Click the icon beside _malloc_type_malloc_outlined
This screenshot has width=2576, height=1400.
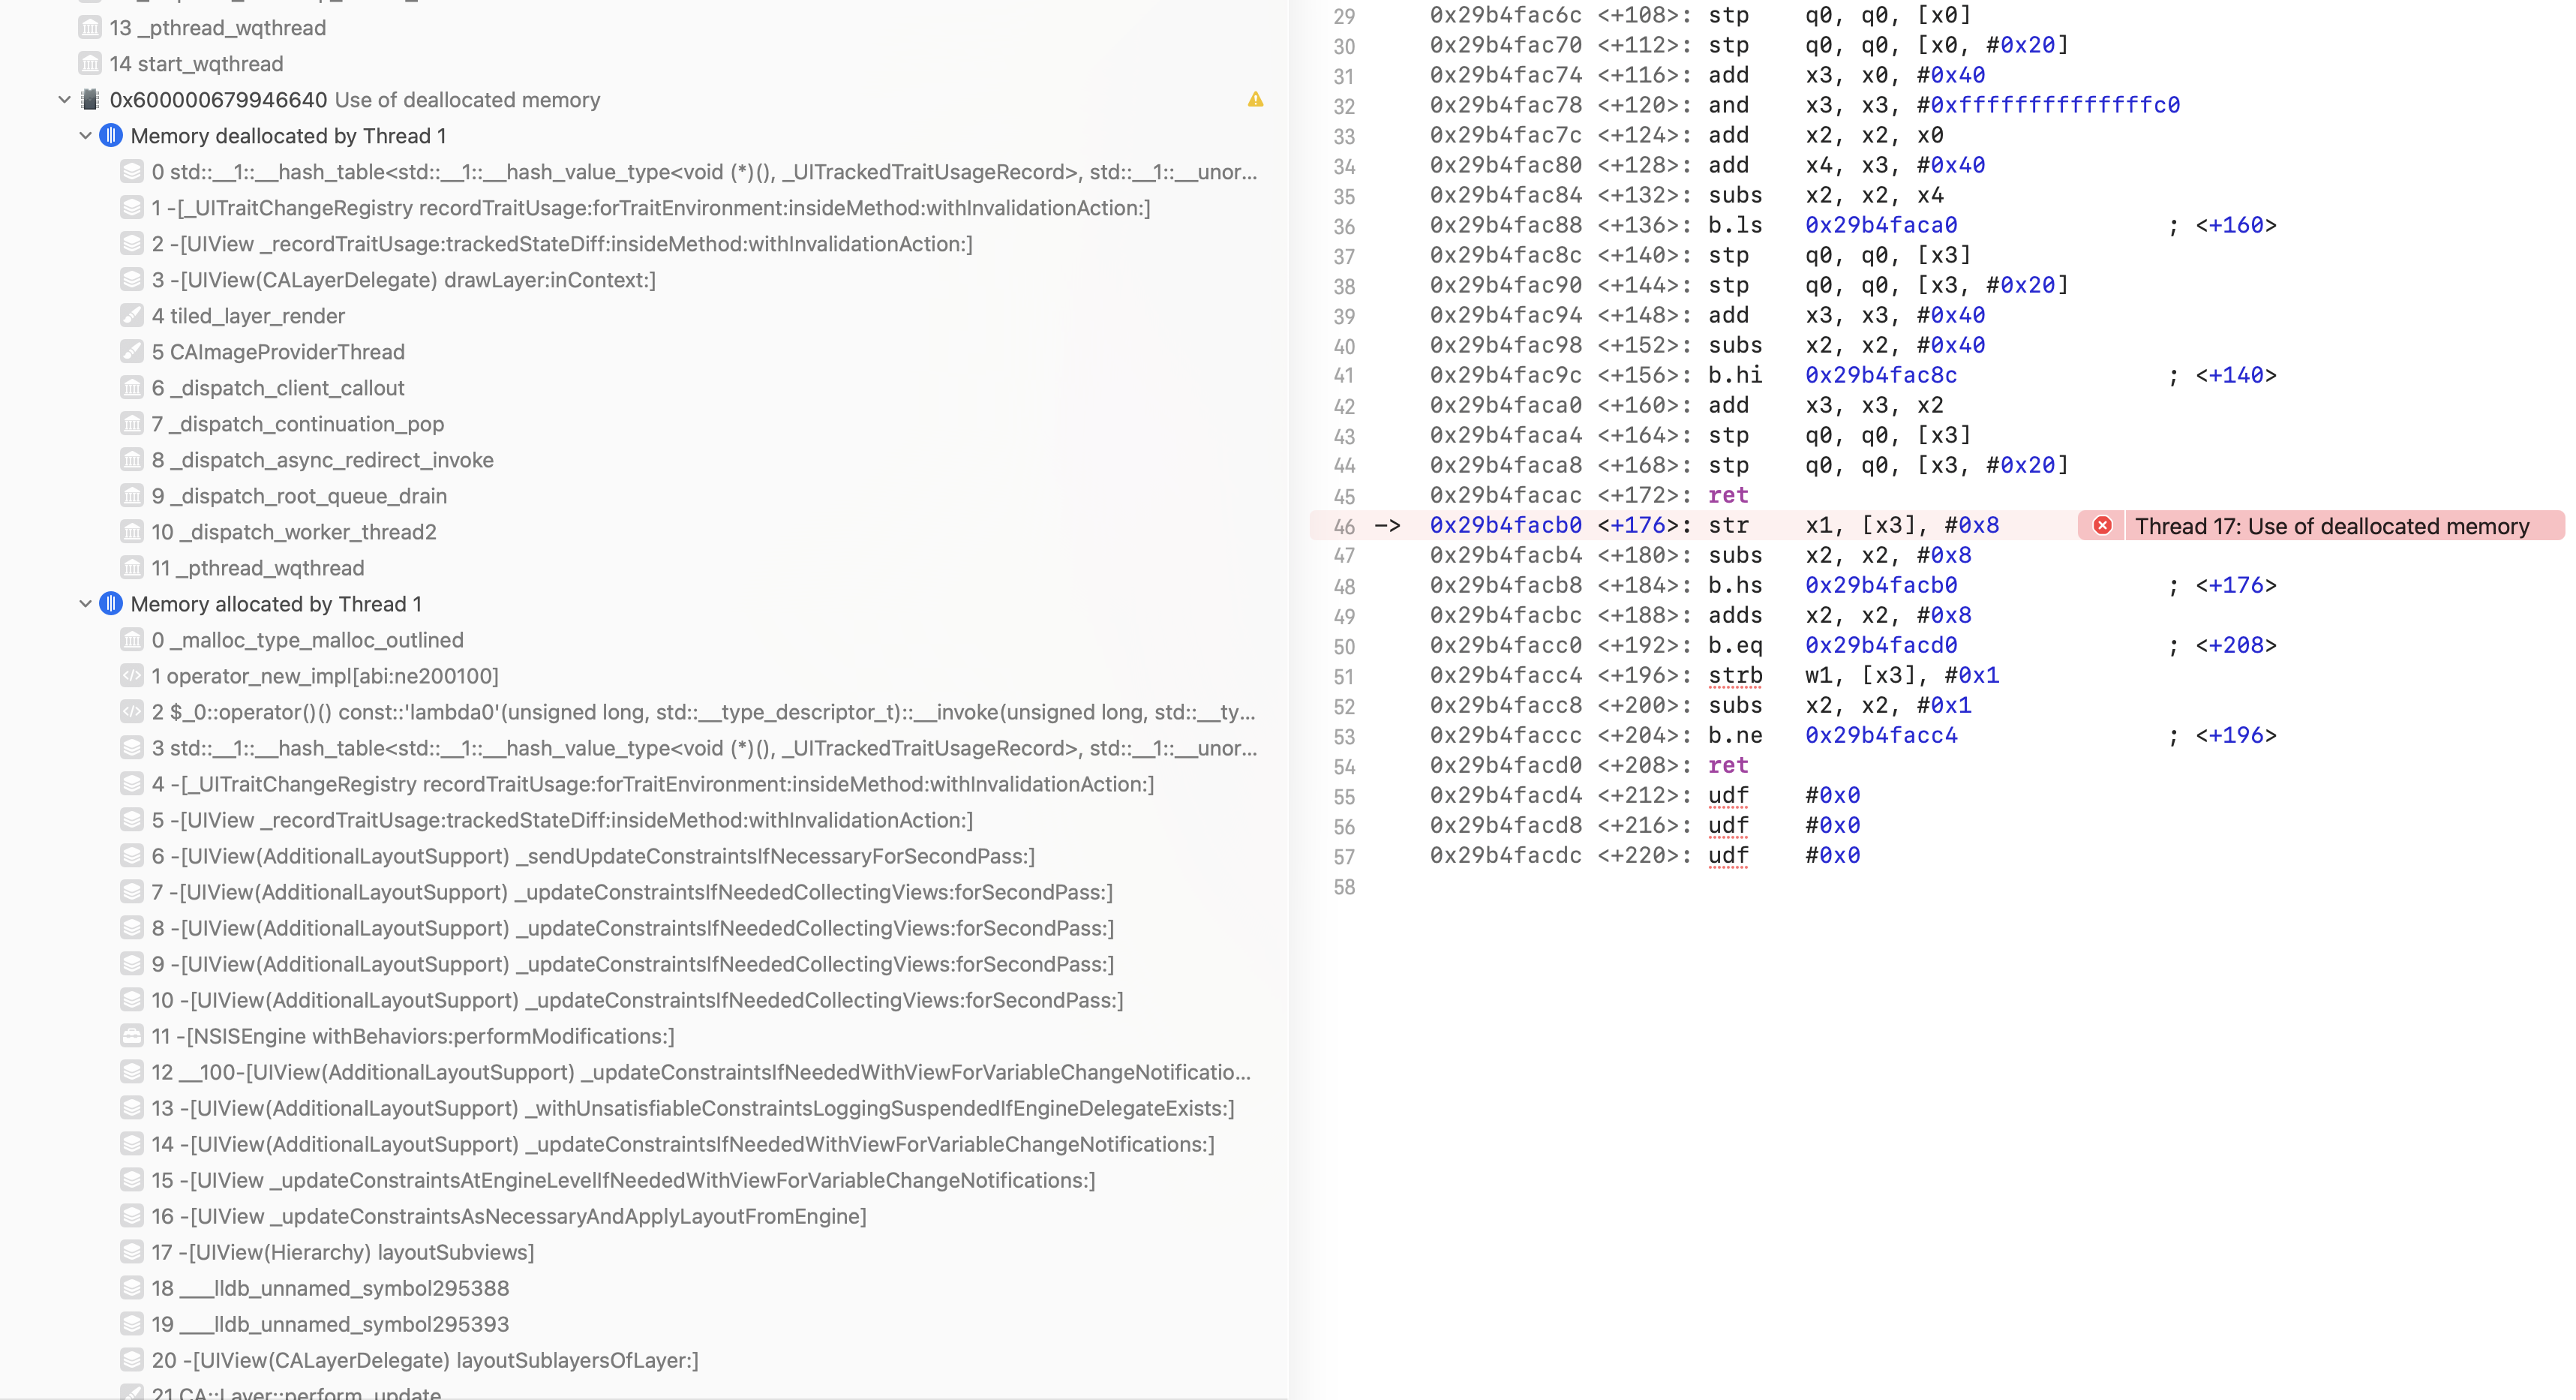tap(131, 640)
